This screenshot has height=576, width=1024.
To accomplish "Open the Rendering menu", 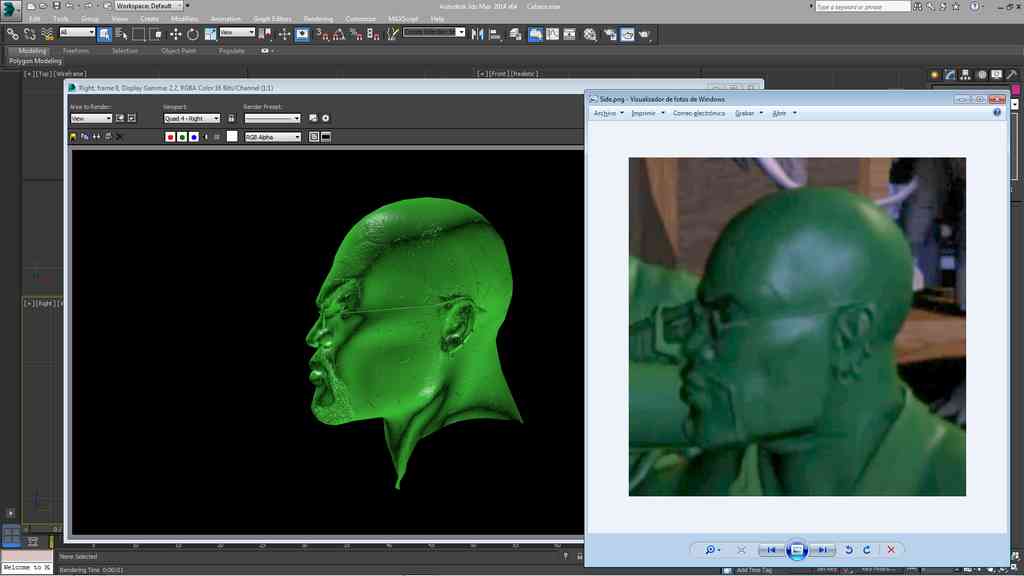I will point(318,18).
